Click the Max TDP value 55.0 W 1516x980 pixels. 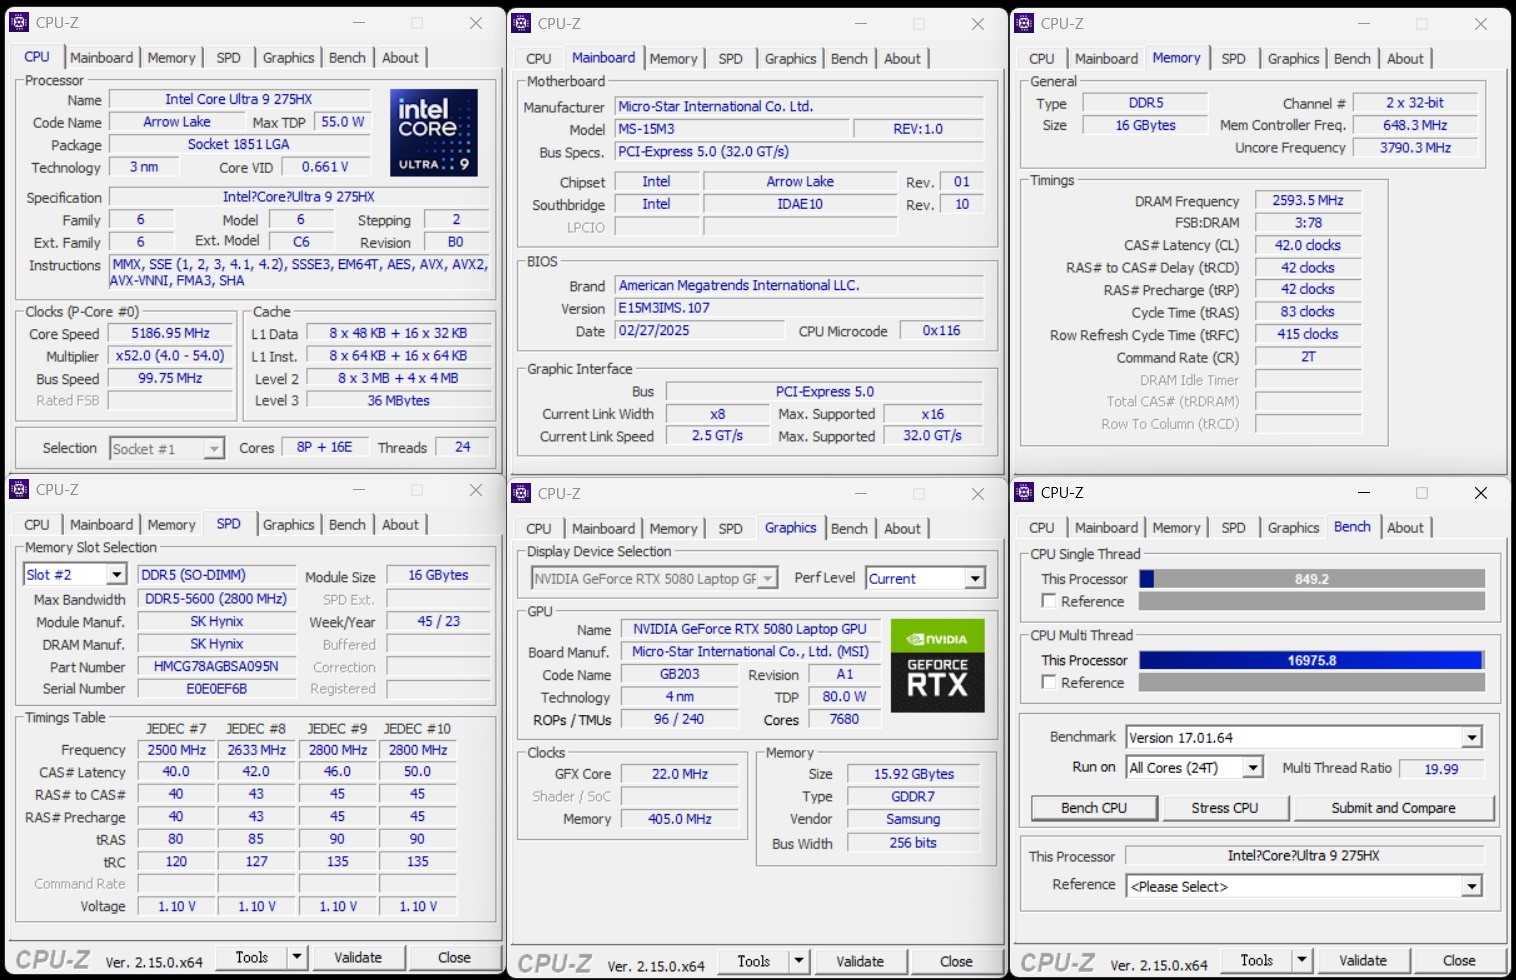pos(343,121)
